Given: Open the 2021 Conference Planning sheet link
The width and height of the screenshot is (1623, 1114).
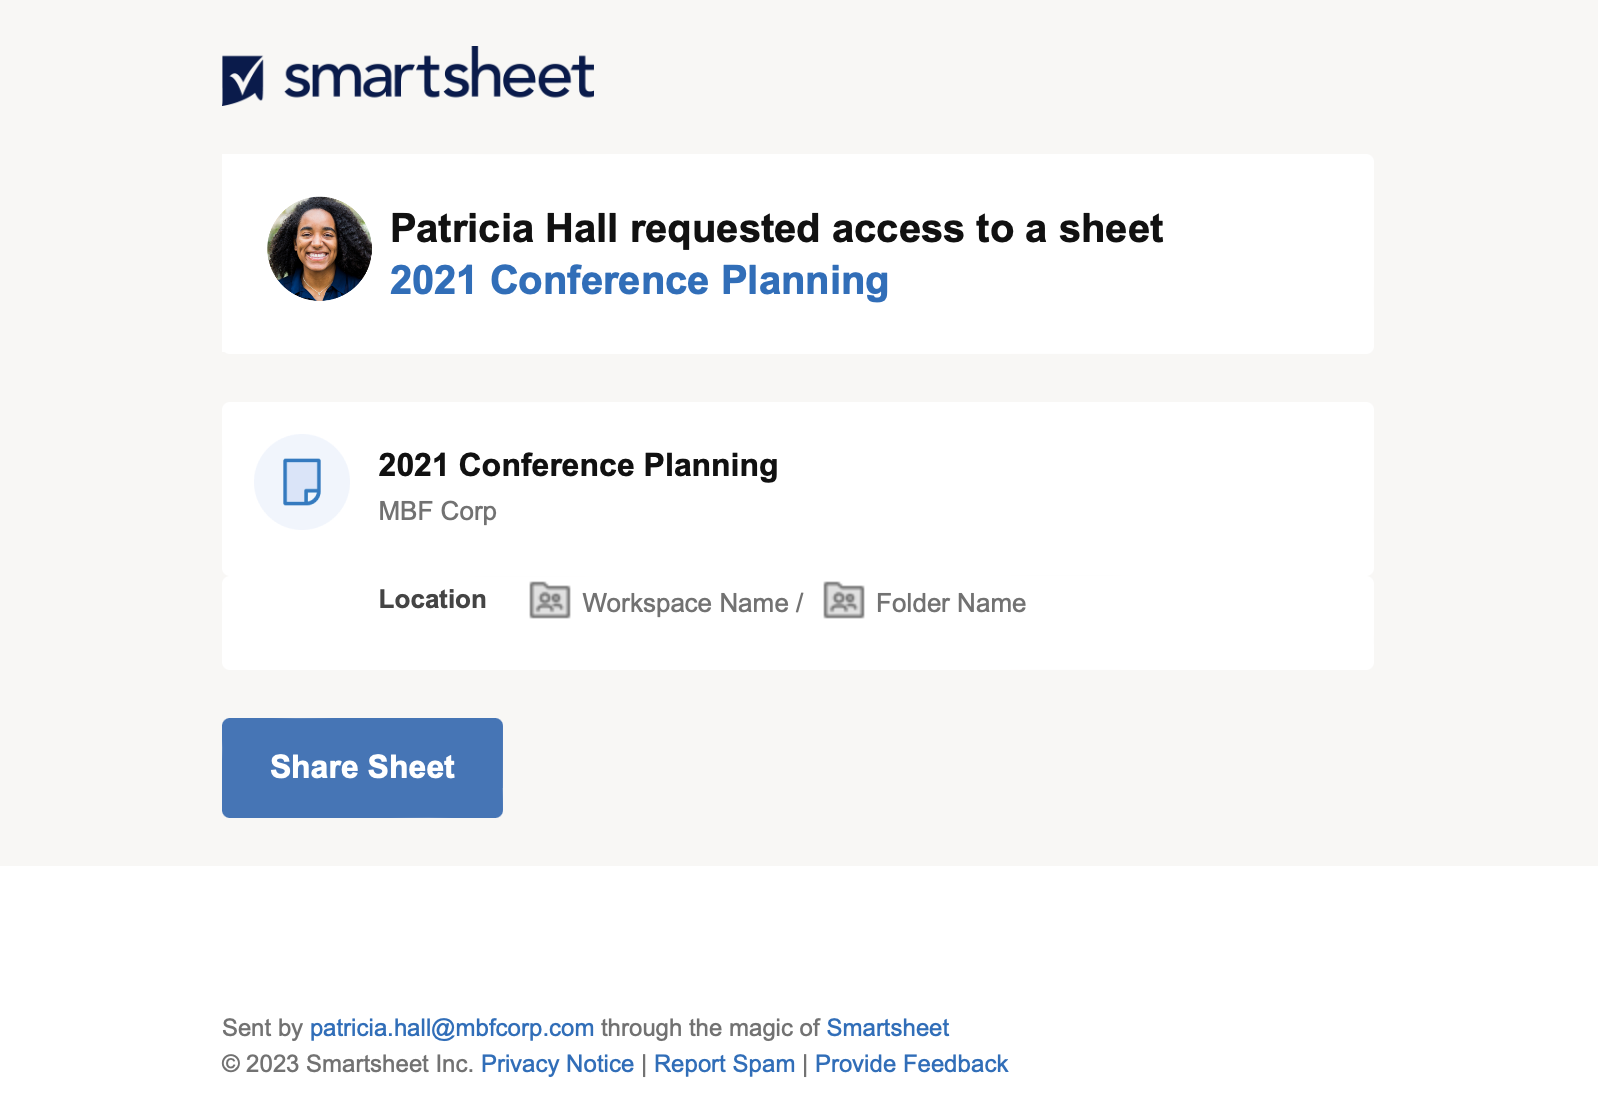Looking at the screenshot, I should pos(638,281).
